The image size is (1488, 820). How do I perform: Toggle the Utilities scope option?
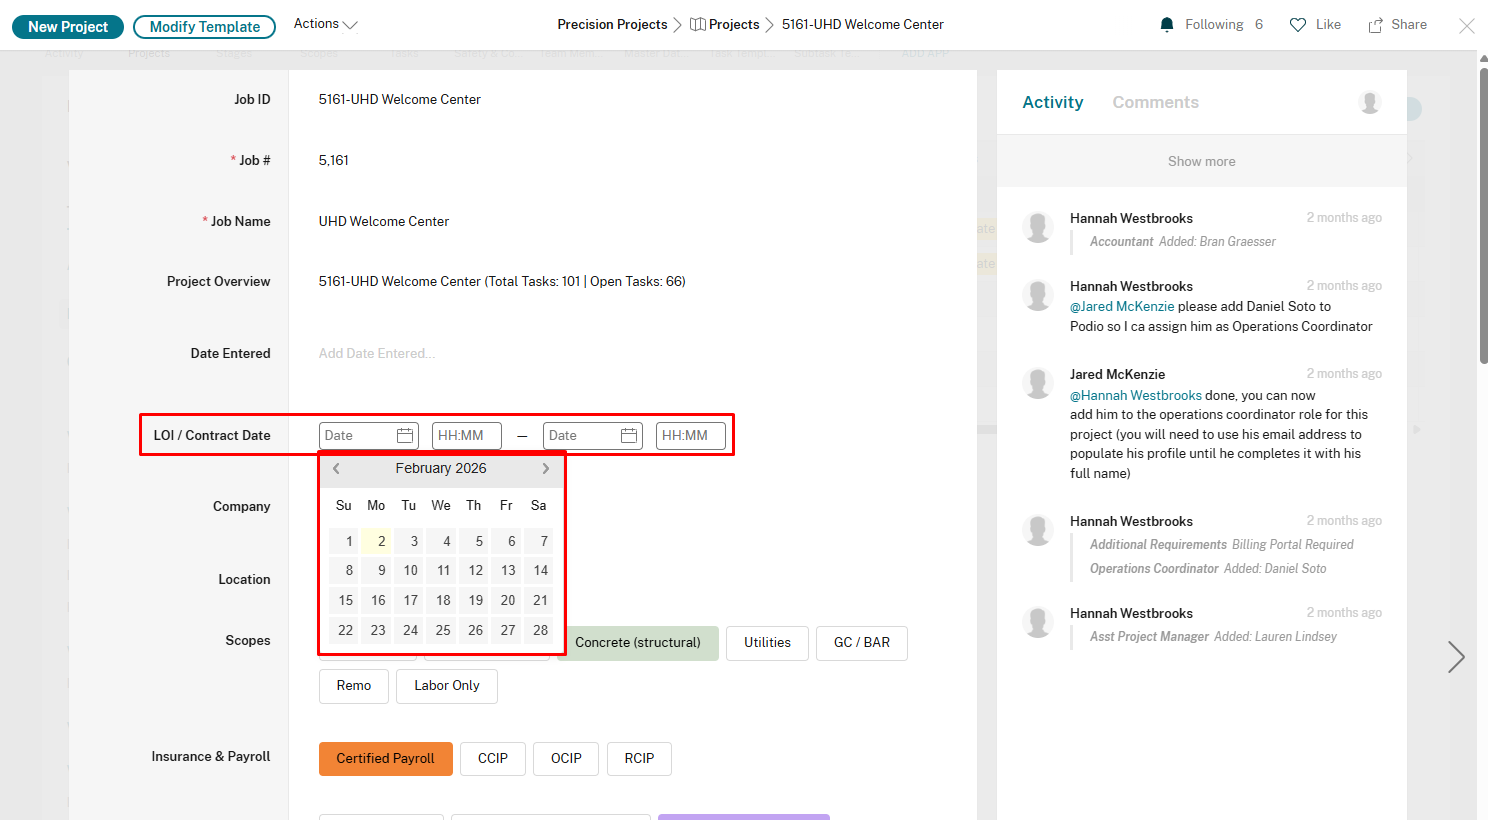767,643
